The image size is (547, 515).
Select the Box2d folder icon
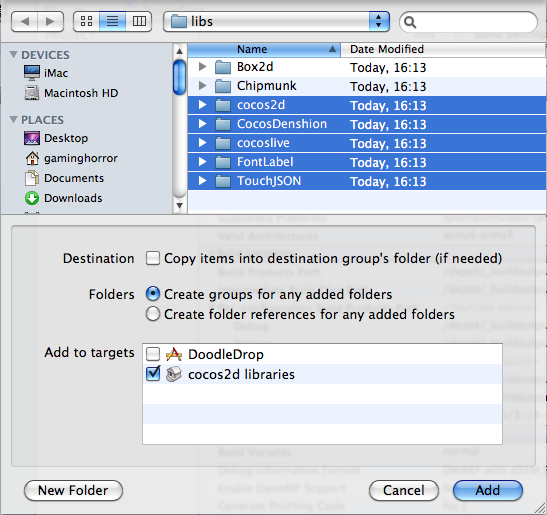click(223, 67)
